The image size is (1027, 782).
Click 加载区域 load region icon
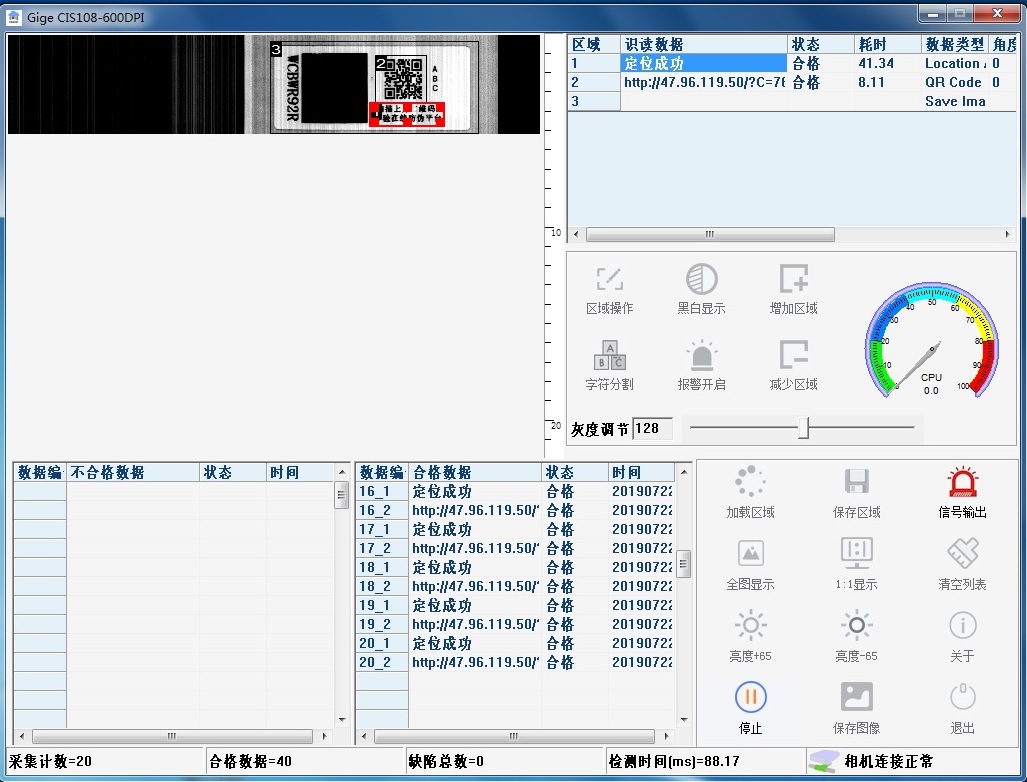(750, 485)
